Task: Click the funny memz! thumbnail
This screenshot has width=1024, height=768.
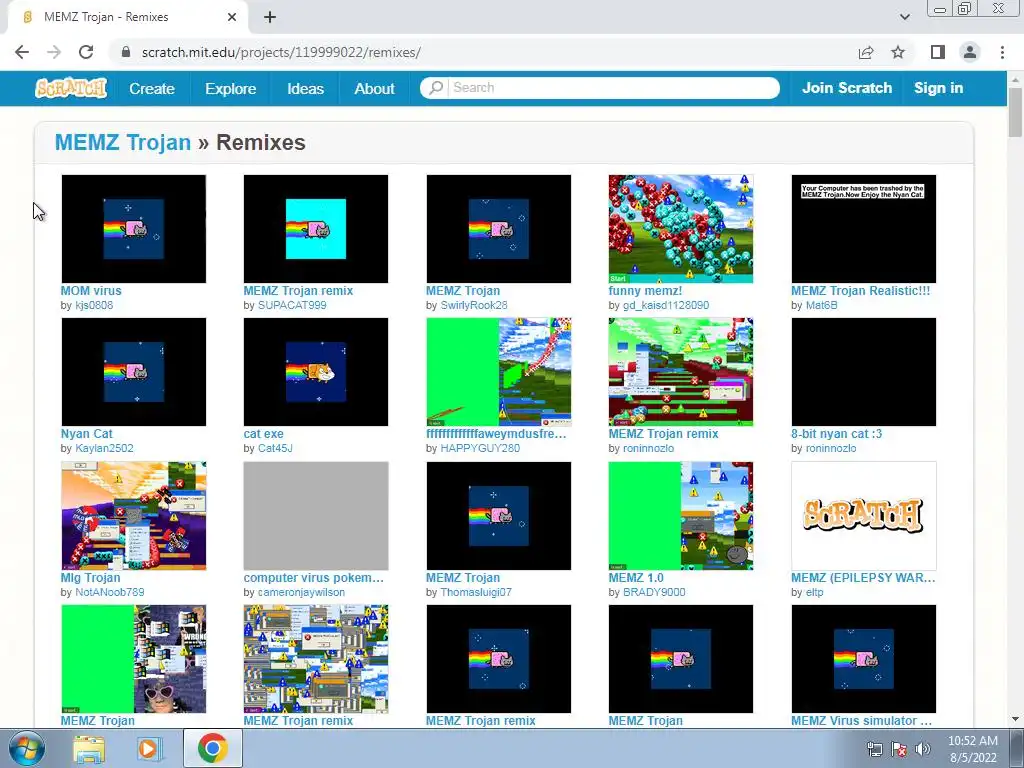Action: coord(680,229)
